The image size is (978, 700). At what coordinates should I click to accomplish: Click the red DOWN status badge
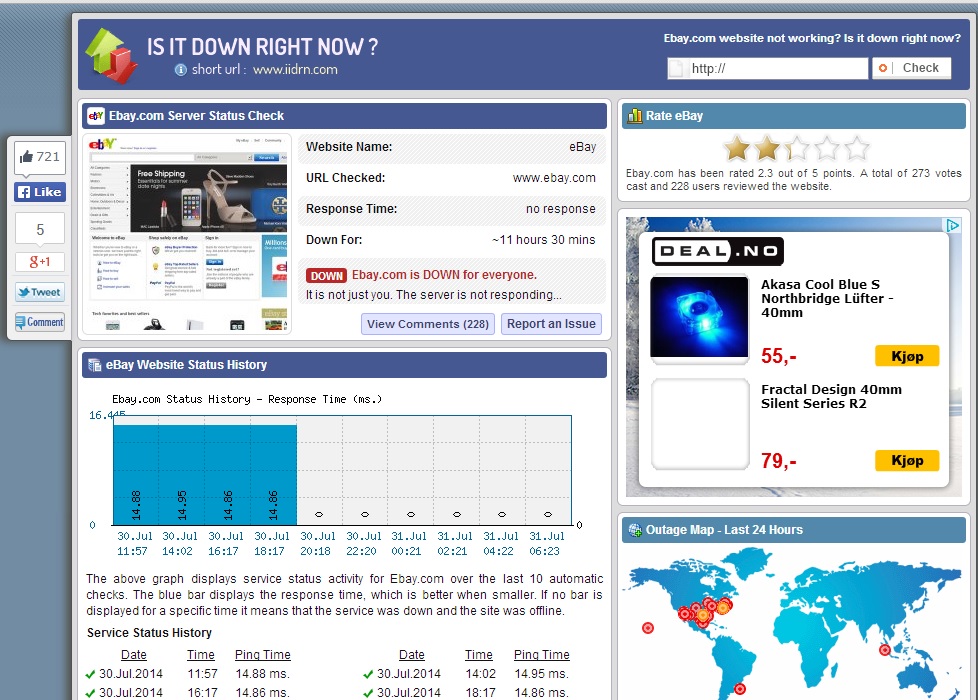(x=326, y=276)
